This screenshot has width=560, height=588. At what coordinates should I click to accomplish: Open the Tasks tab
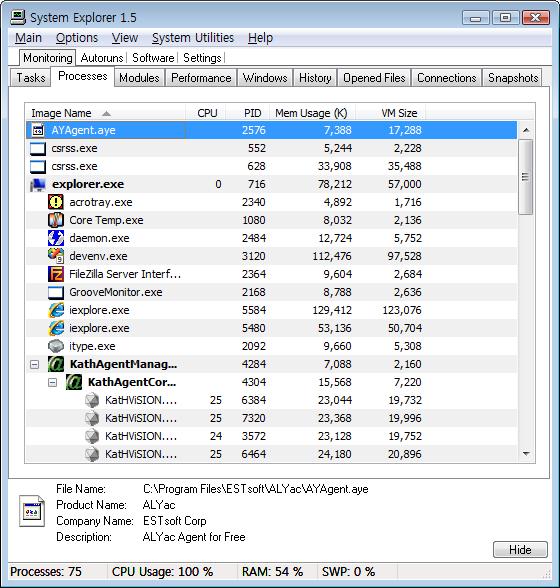pos(31,78)
